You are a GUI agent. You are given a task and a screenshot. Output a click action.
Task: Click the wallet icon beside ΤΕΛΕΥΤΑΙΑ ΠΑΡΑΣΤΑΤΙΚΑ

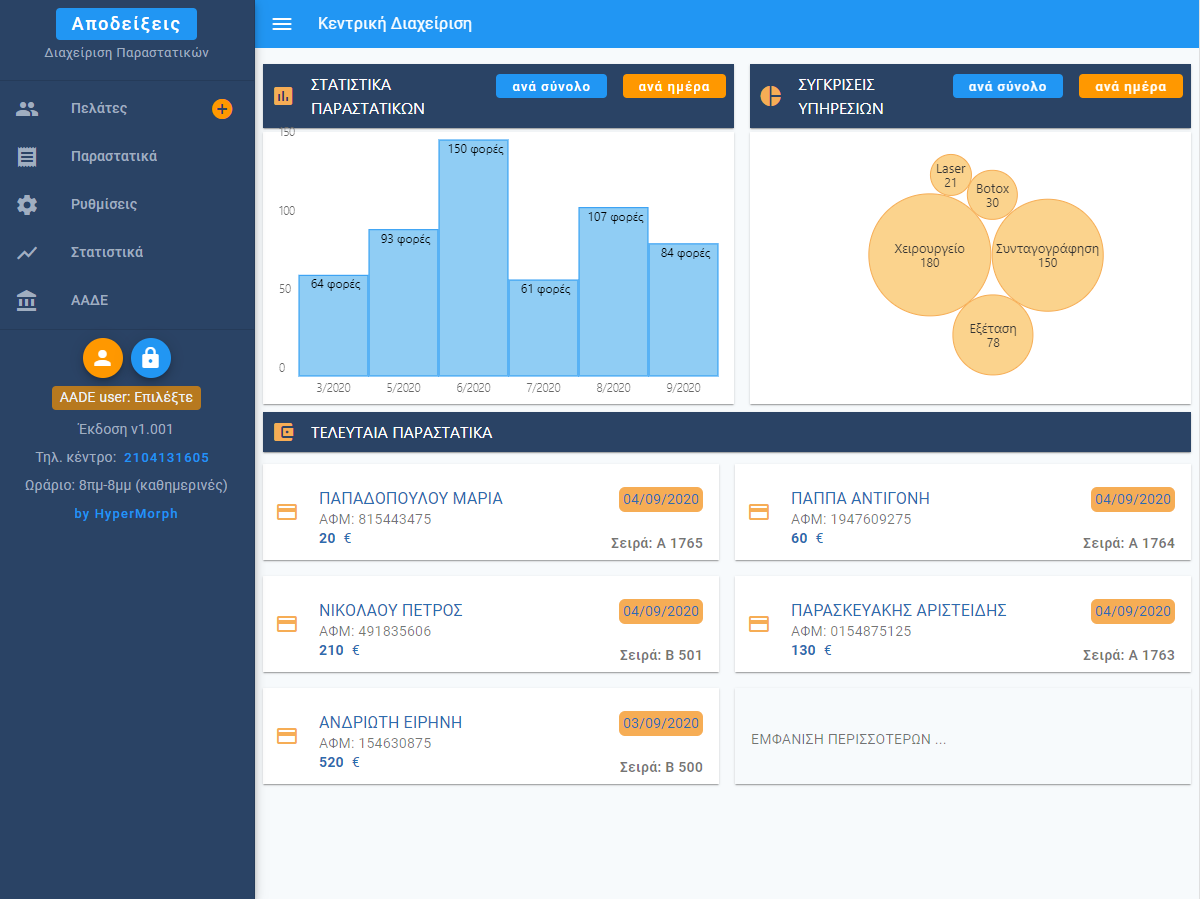(x=283, y=433)
